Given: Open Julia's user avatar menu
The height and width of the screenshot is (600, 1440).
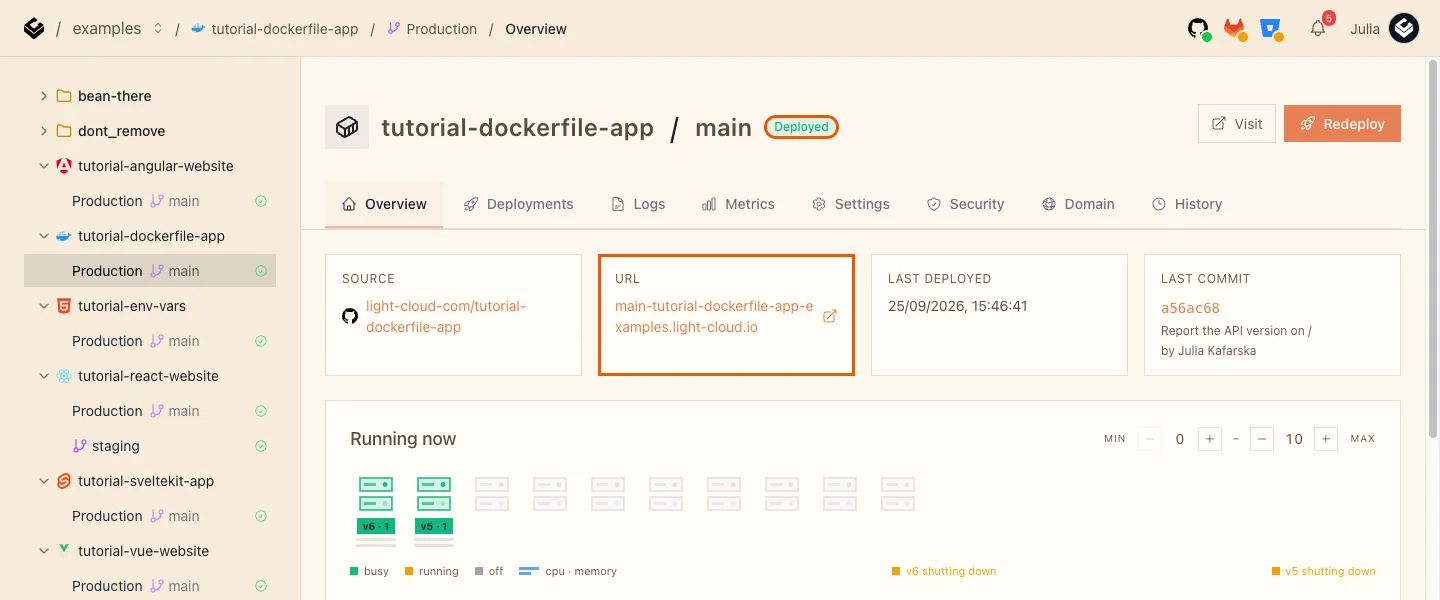Looking at the screenshot, I should (1404, 29).
